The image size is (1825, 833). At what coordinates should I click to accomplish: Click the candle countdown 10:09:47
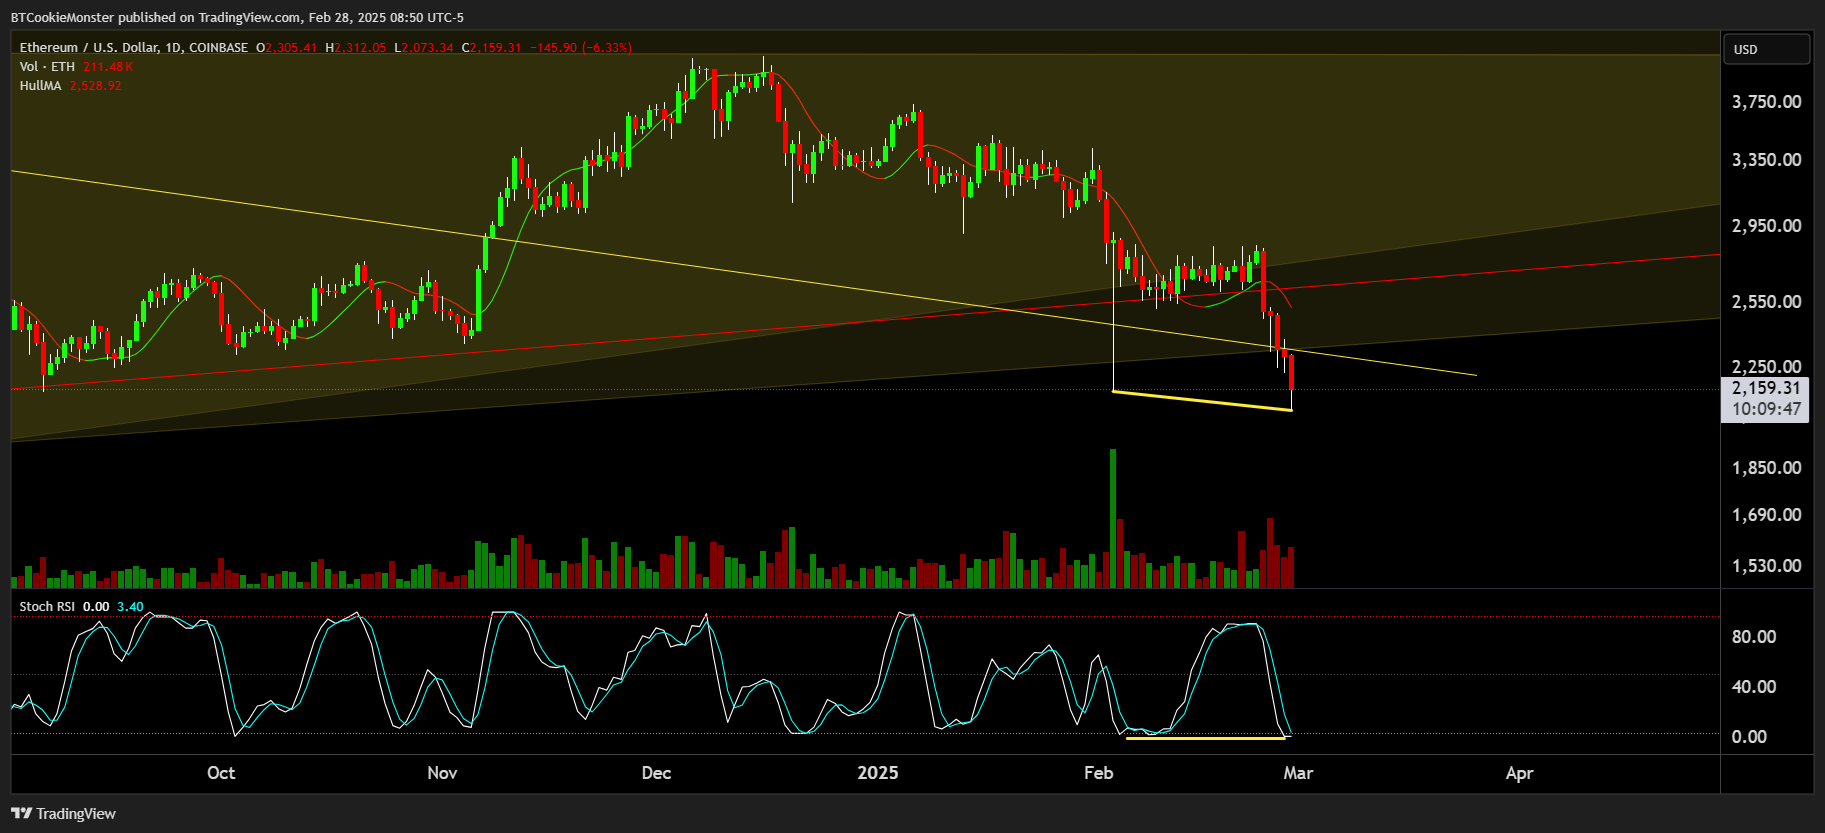1766,409
